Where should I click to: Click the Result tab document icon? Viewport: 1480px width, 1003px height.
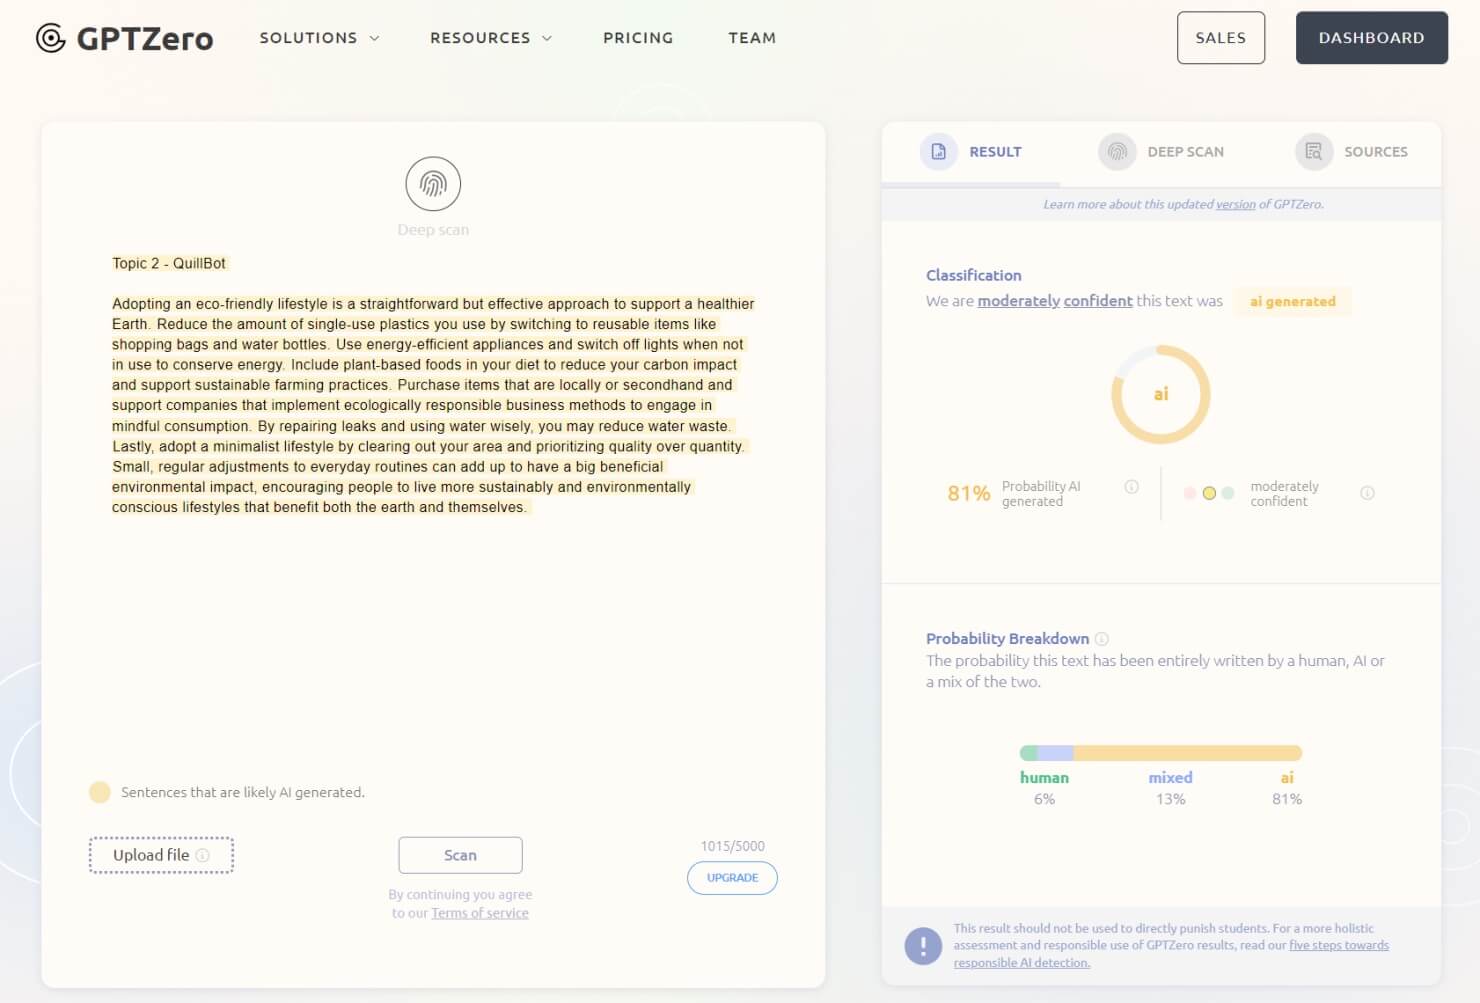tap(938, 152)
